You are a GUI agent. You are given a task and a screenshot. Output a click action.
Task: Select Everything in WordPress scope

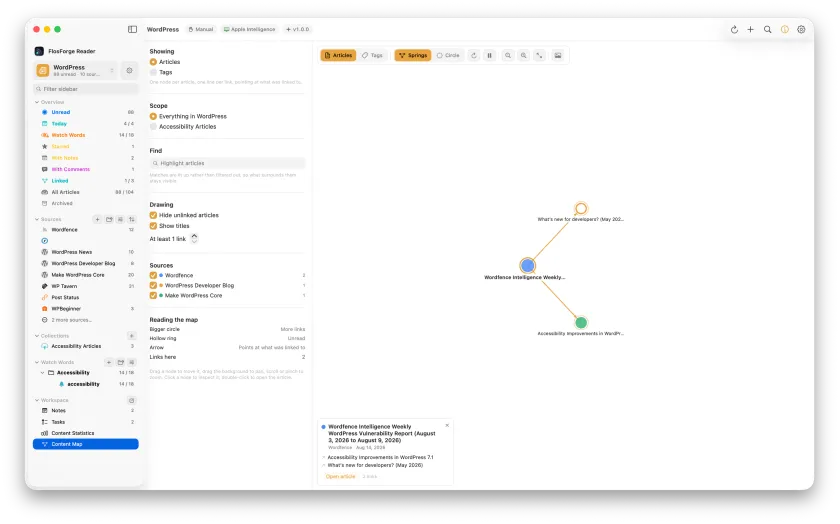coord(153,116)
